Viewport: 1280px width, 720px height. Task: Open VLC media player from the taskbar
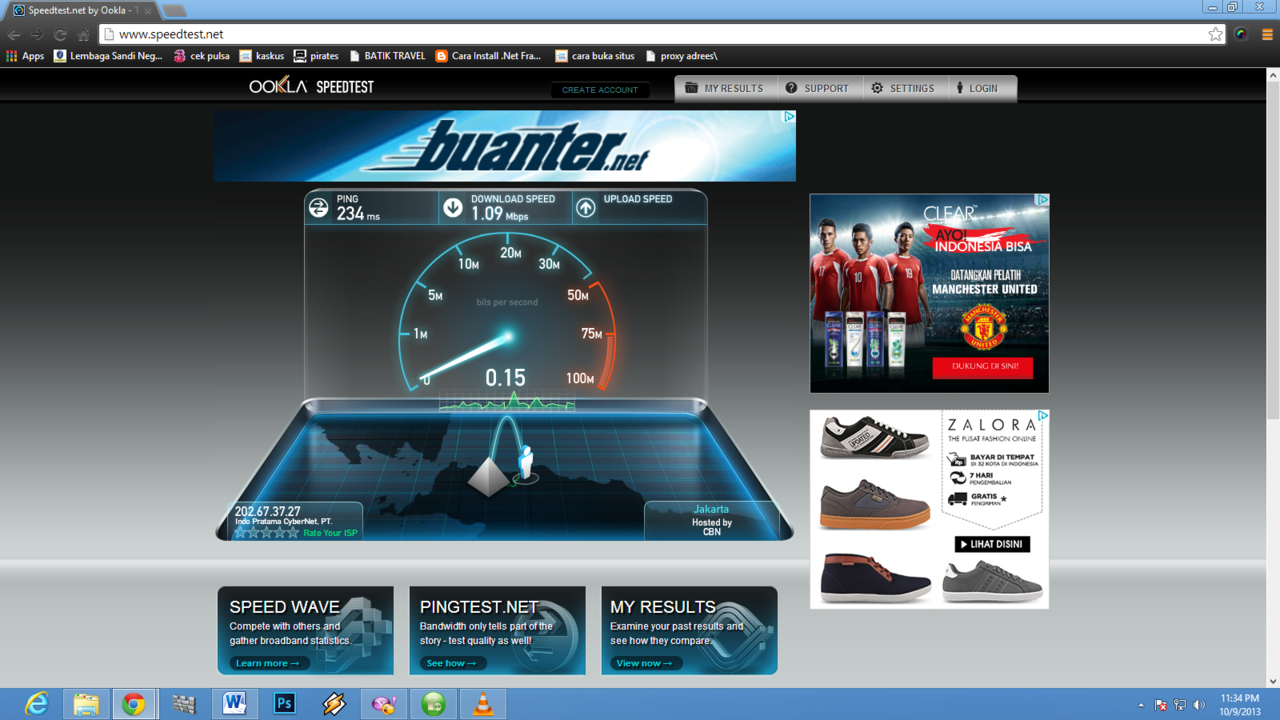484,704
